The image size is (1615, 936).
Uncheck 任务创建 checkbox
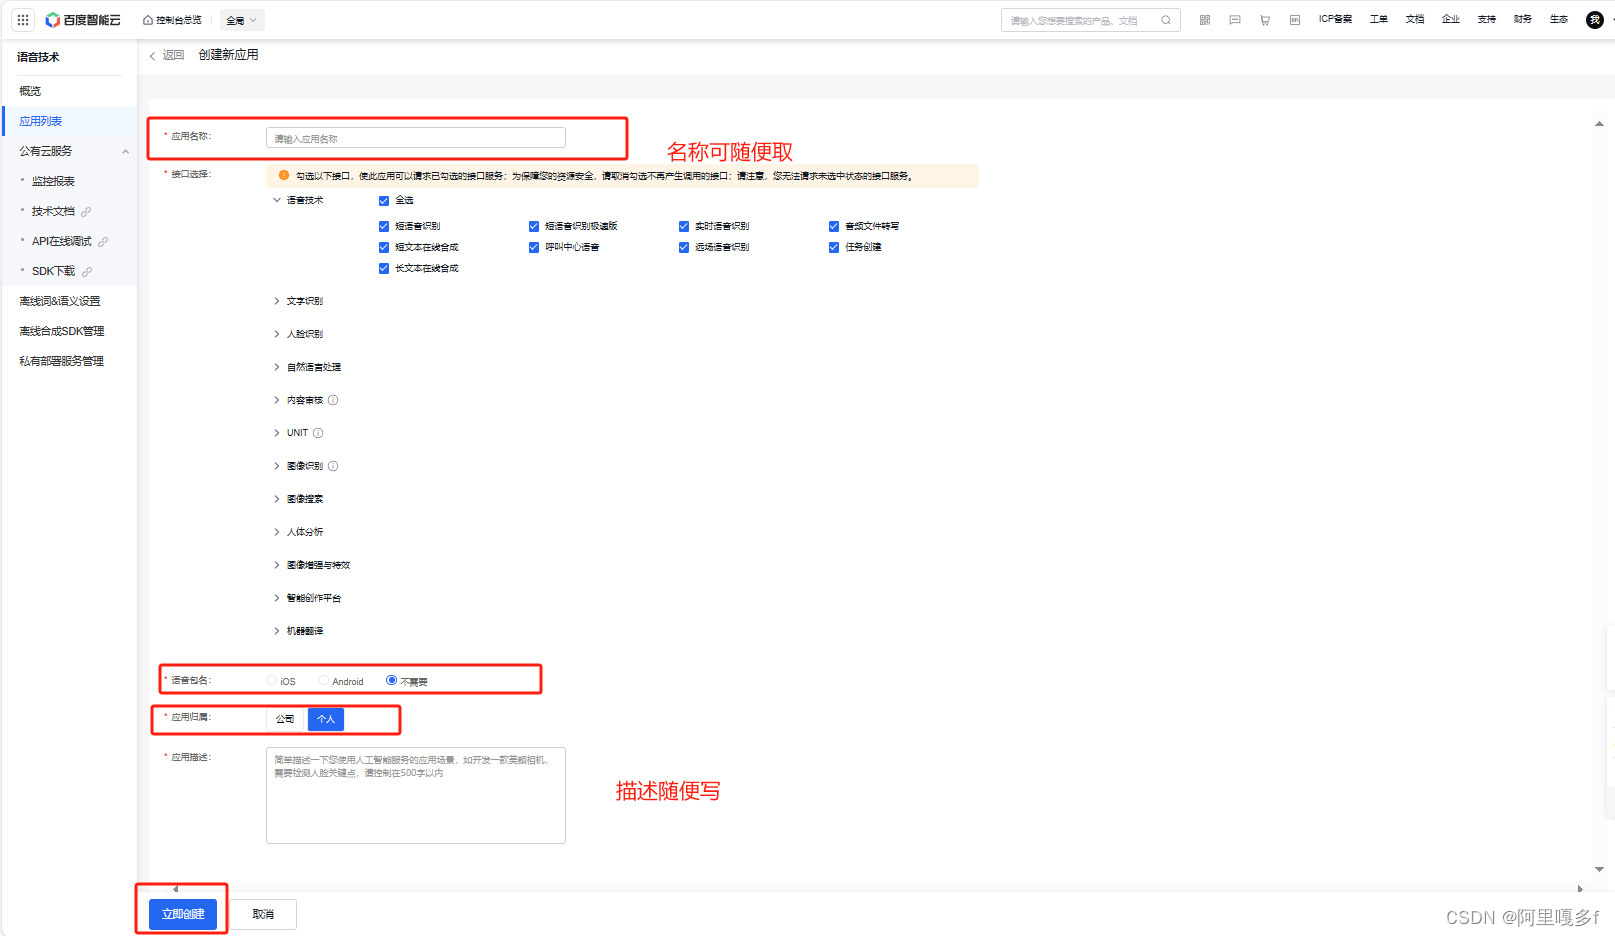point(834,247)
